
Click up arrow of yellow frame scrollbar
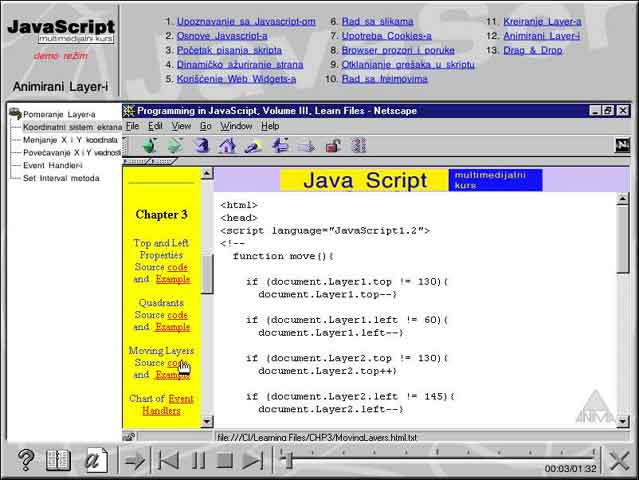pos(207,174)
